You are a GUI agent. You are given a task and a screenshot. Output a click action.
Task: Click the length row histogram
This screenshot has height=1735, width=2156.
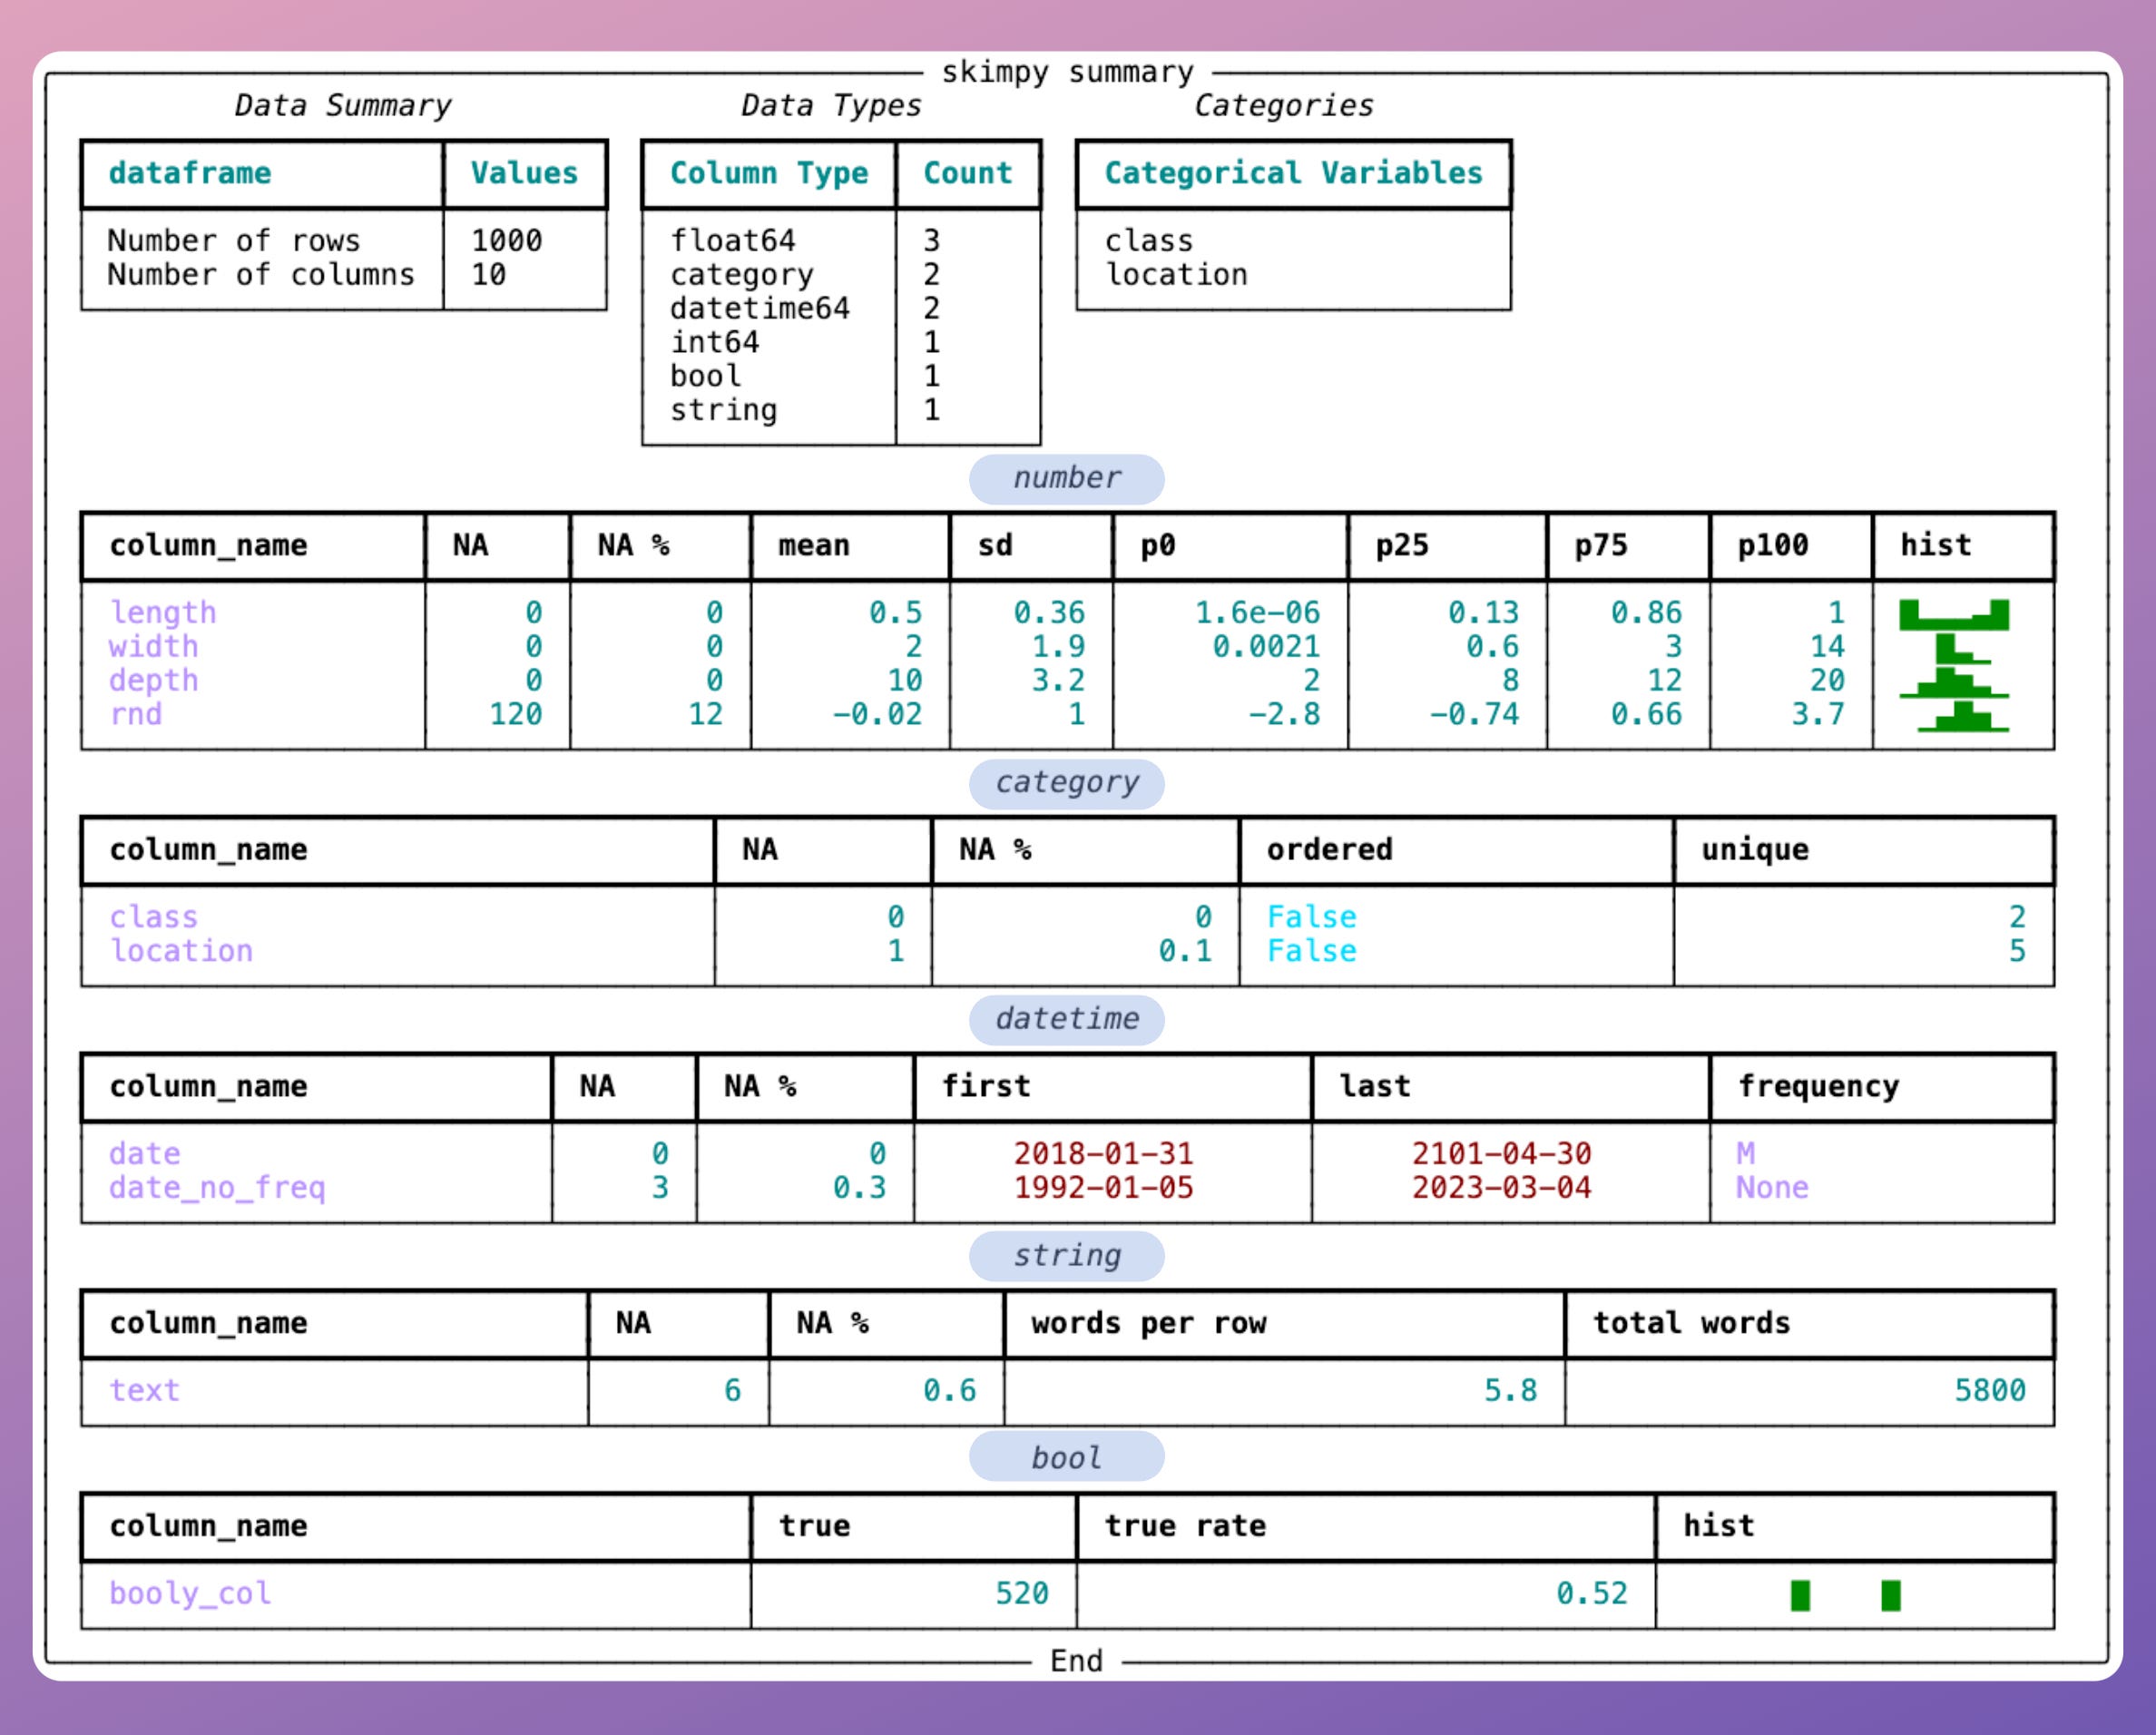click(1954, 614)
